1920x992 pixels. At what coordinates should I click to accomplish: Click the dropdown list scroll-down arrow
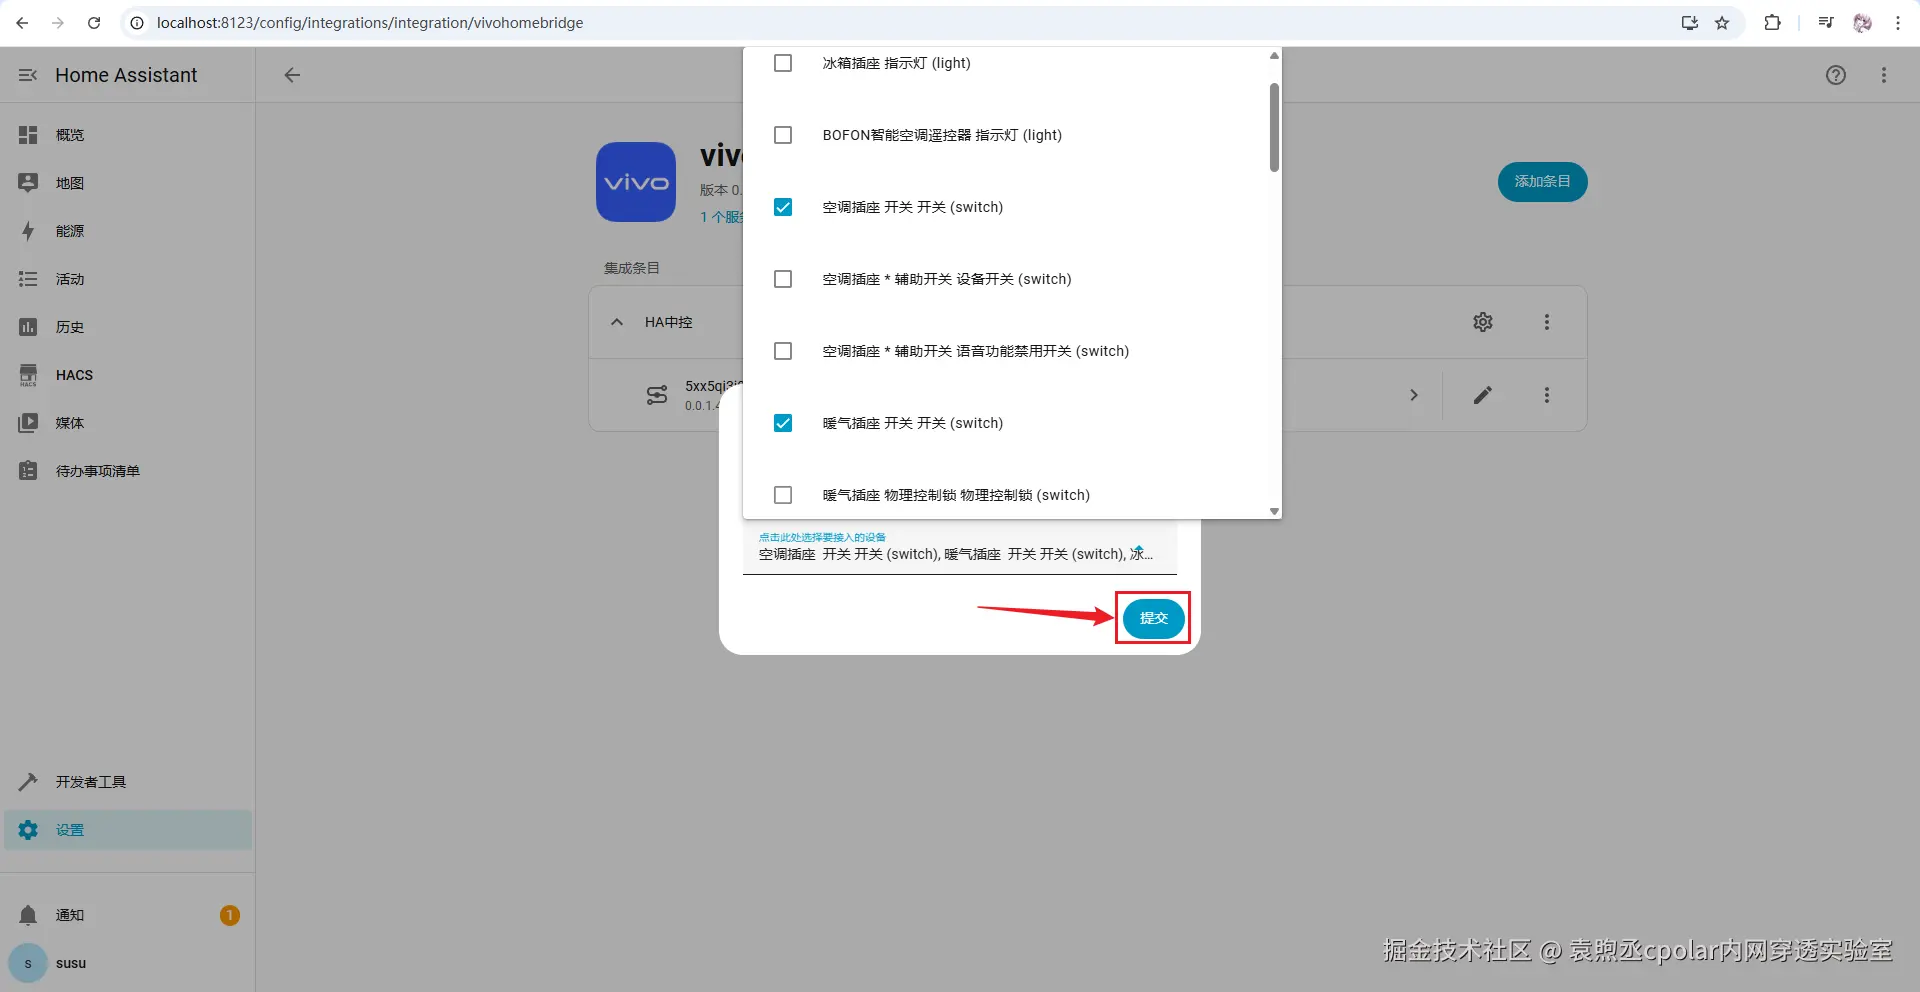click(1274, 511)
